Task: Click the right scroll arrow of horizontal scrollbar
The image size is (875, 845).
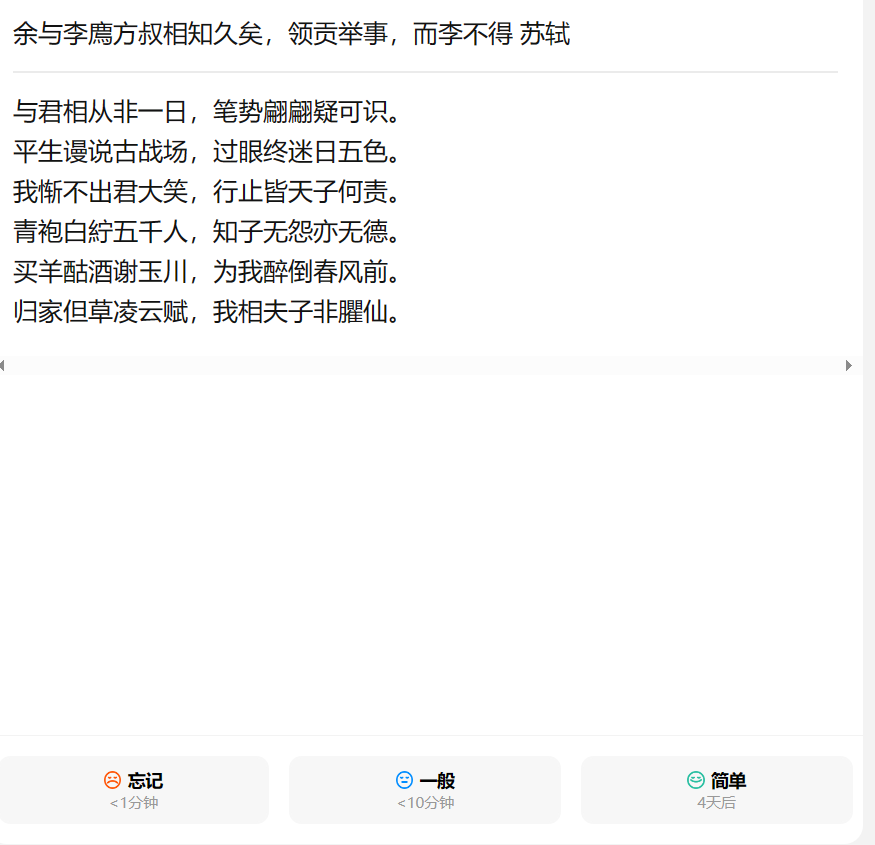Action: point(849,366)
